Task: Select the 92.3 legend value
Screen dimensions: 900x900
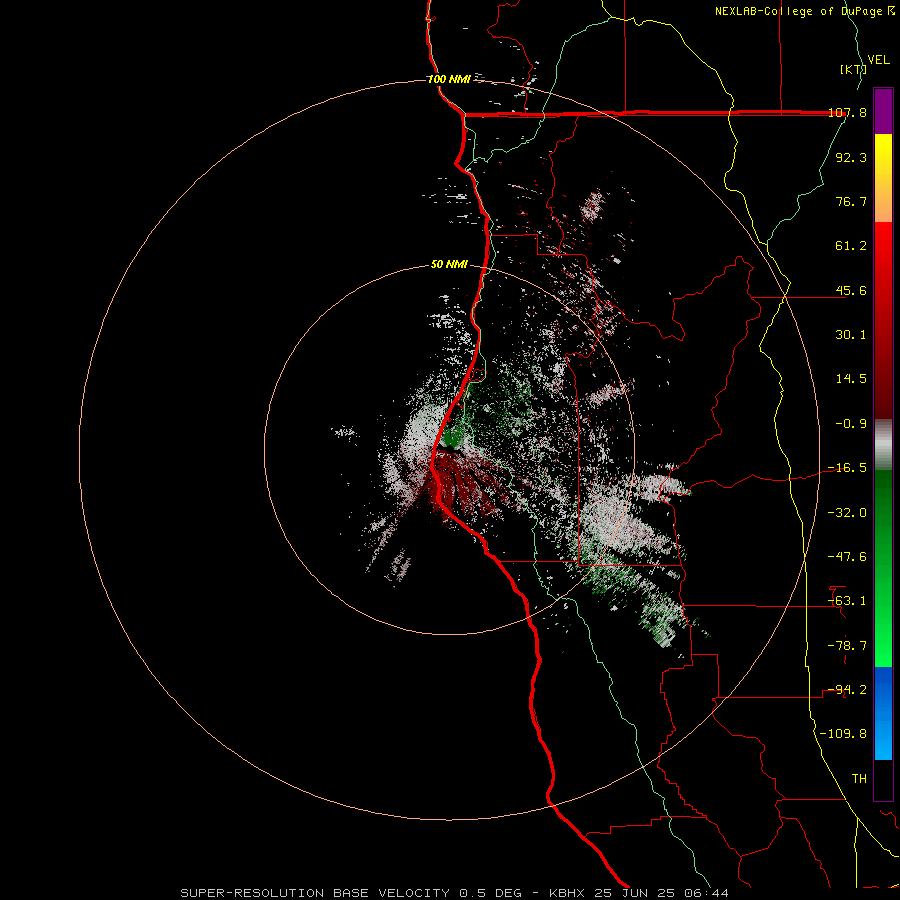Action: point(851,157)
